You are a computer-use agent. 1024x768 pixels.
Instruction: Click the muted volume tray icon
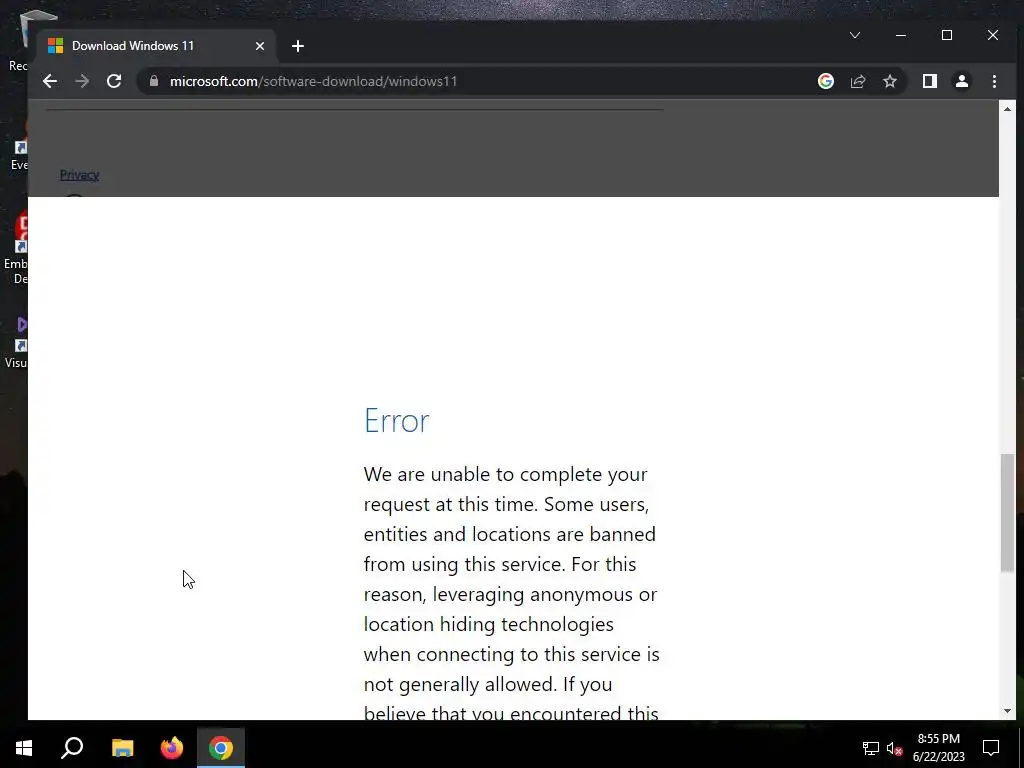pyautogui.click(x=894, y=748)
